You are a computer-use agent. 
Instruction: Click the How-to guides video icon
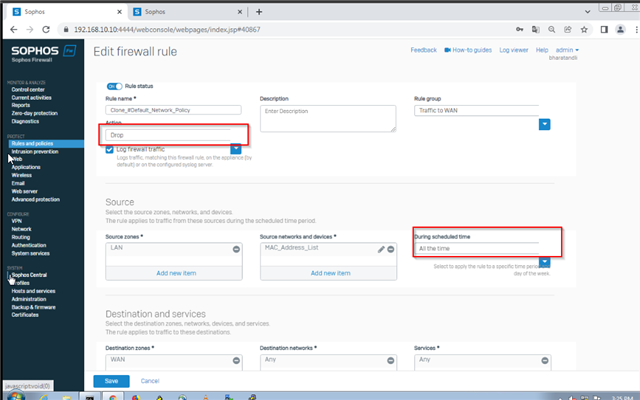pyautogui.click(x=447, y=50)
